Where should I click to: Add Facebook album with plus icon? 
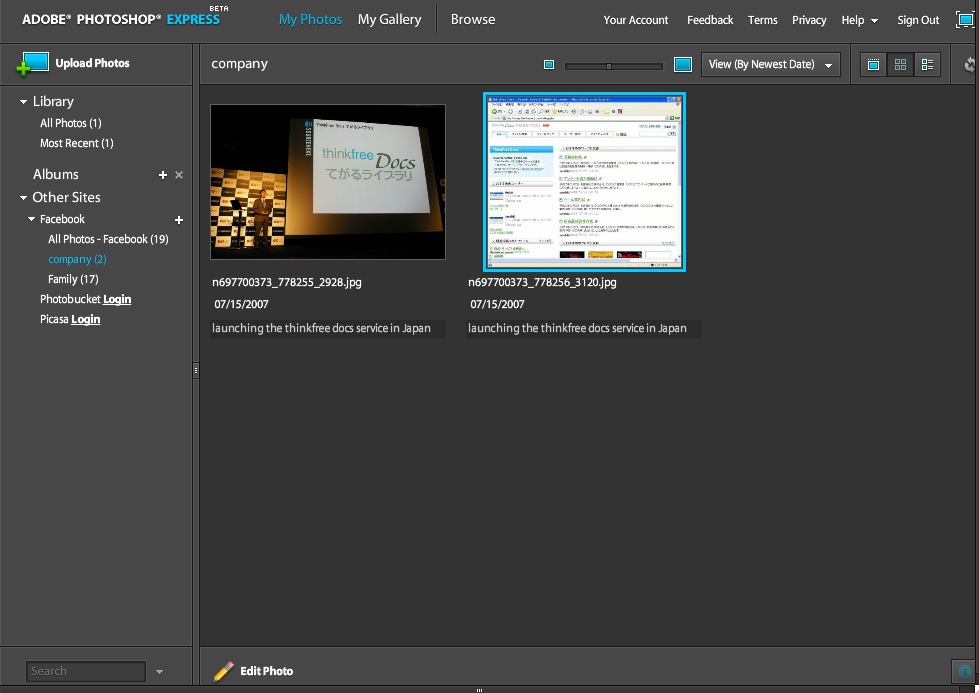pos(179,220)
